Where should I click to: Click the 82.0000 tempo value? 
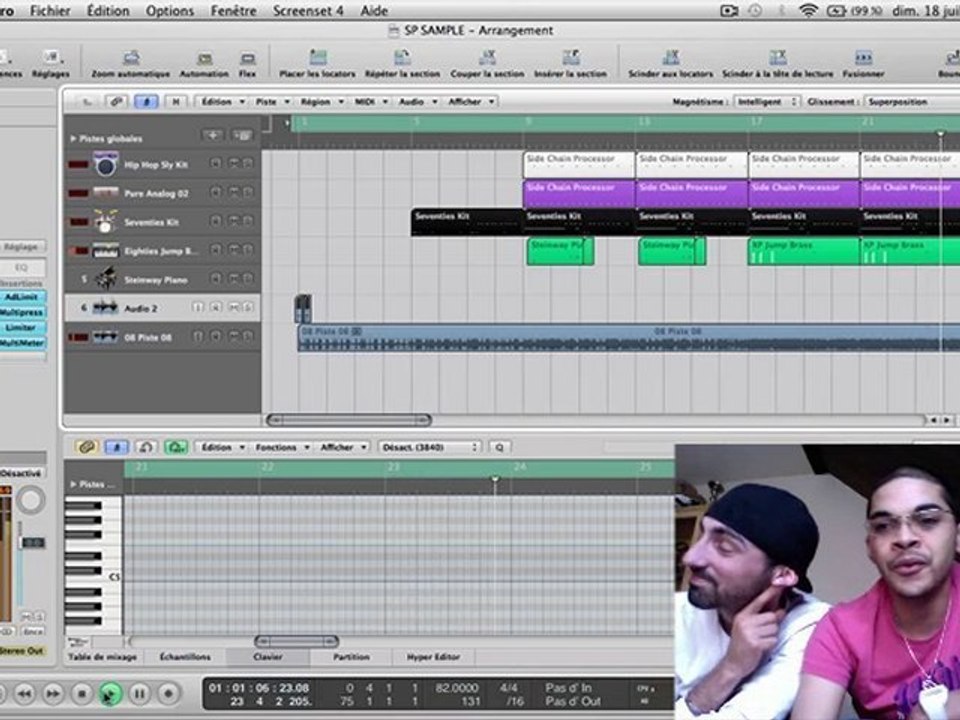(x=457, y=688)
